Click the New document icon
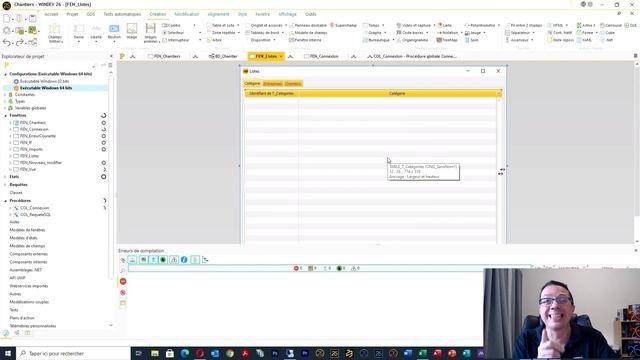This screenshot has width=640, height=360. tap(7, 19)
